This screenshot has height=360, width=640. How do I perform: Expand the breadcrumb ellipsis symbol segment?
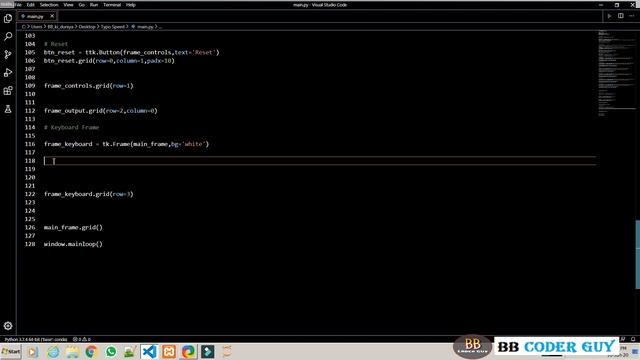click(x=160, y=27)
